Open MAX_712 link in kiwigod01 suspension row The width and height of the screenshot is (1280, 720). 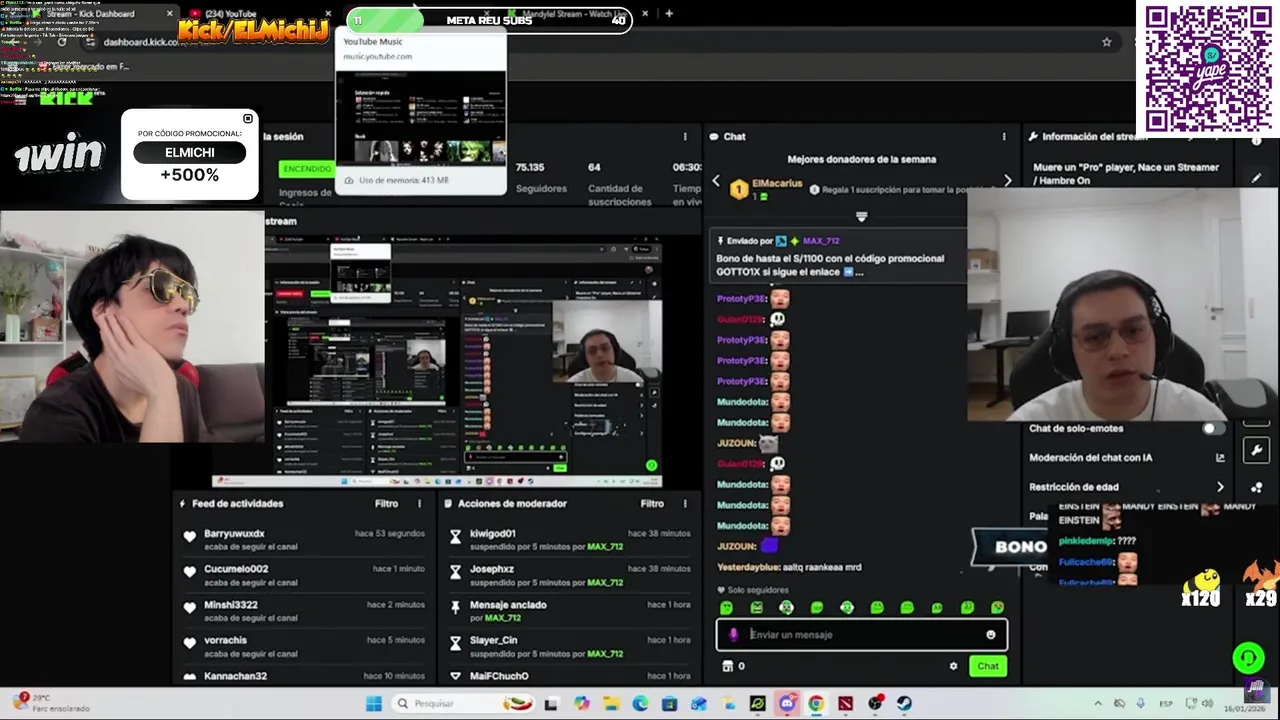tap(605, 547)
